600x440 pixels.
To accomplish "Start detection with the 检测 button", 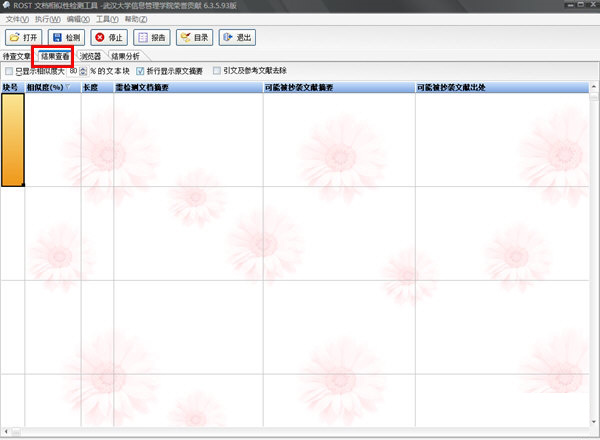I will 66,38.
